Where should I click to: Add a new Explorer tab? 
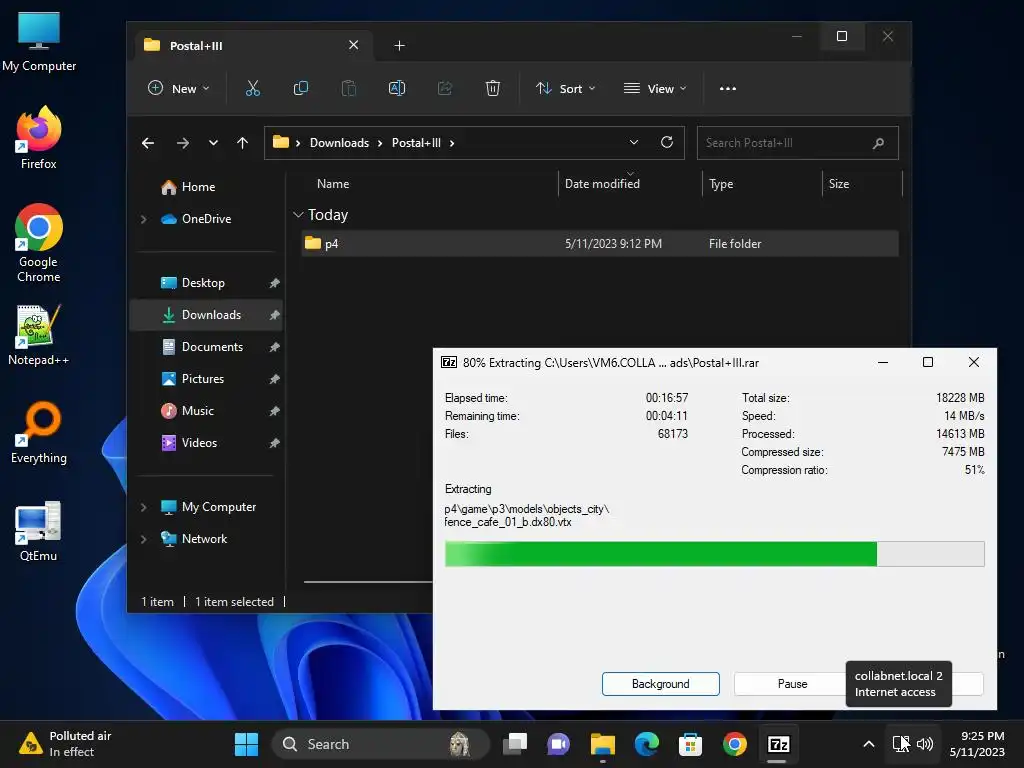(x=400, y=45)
